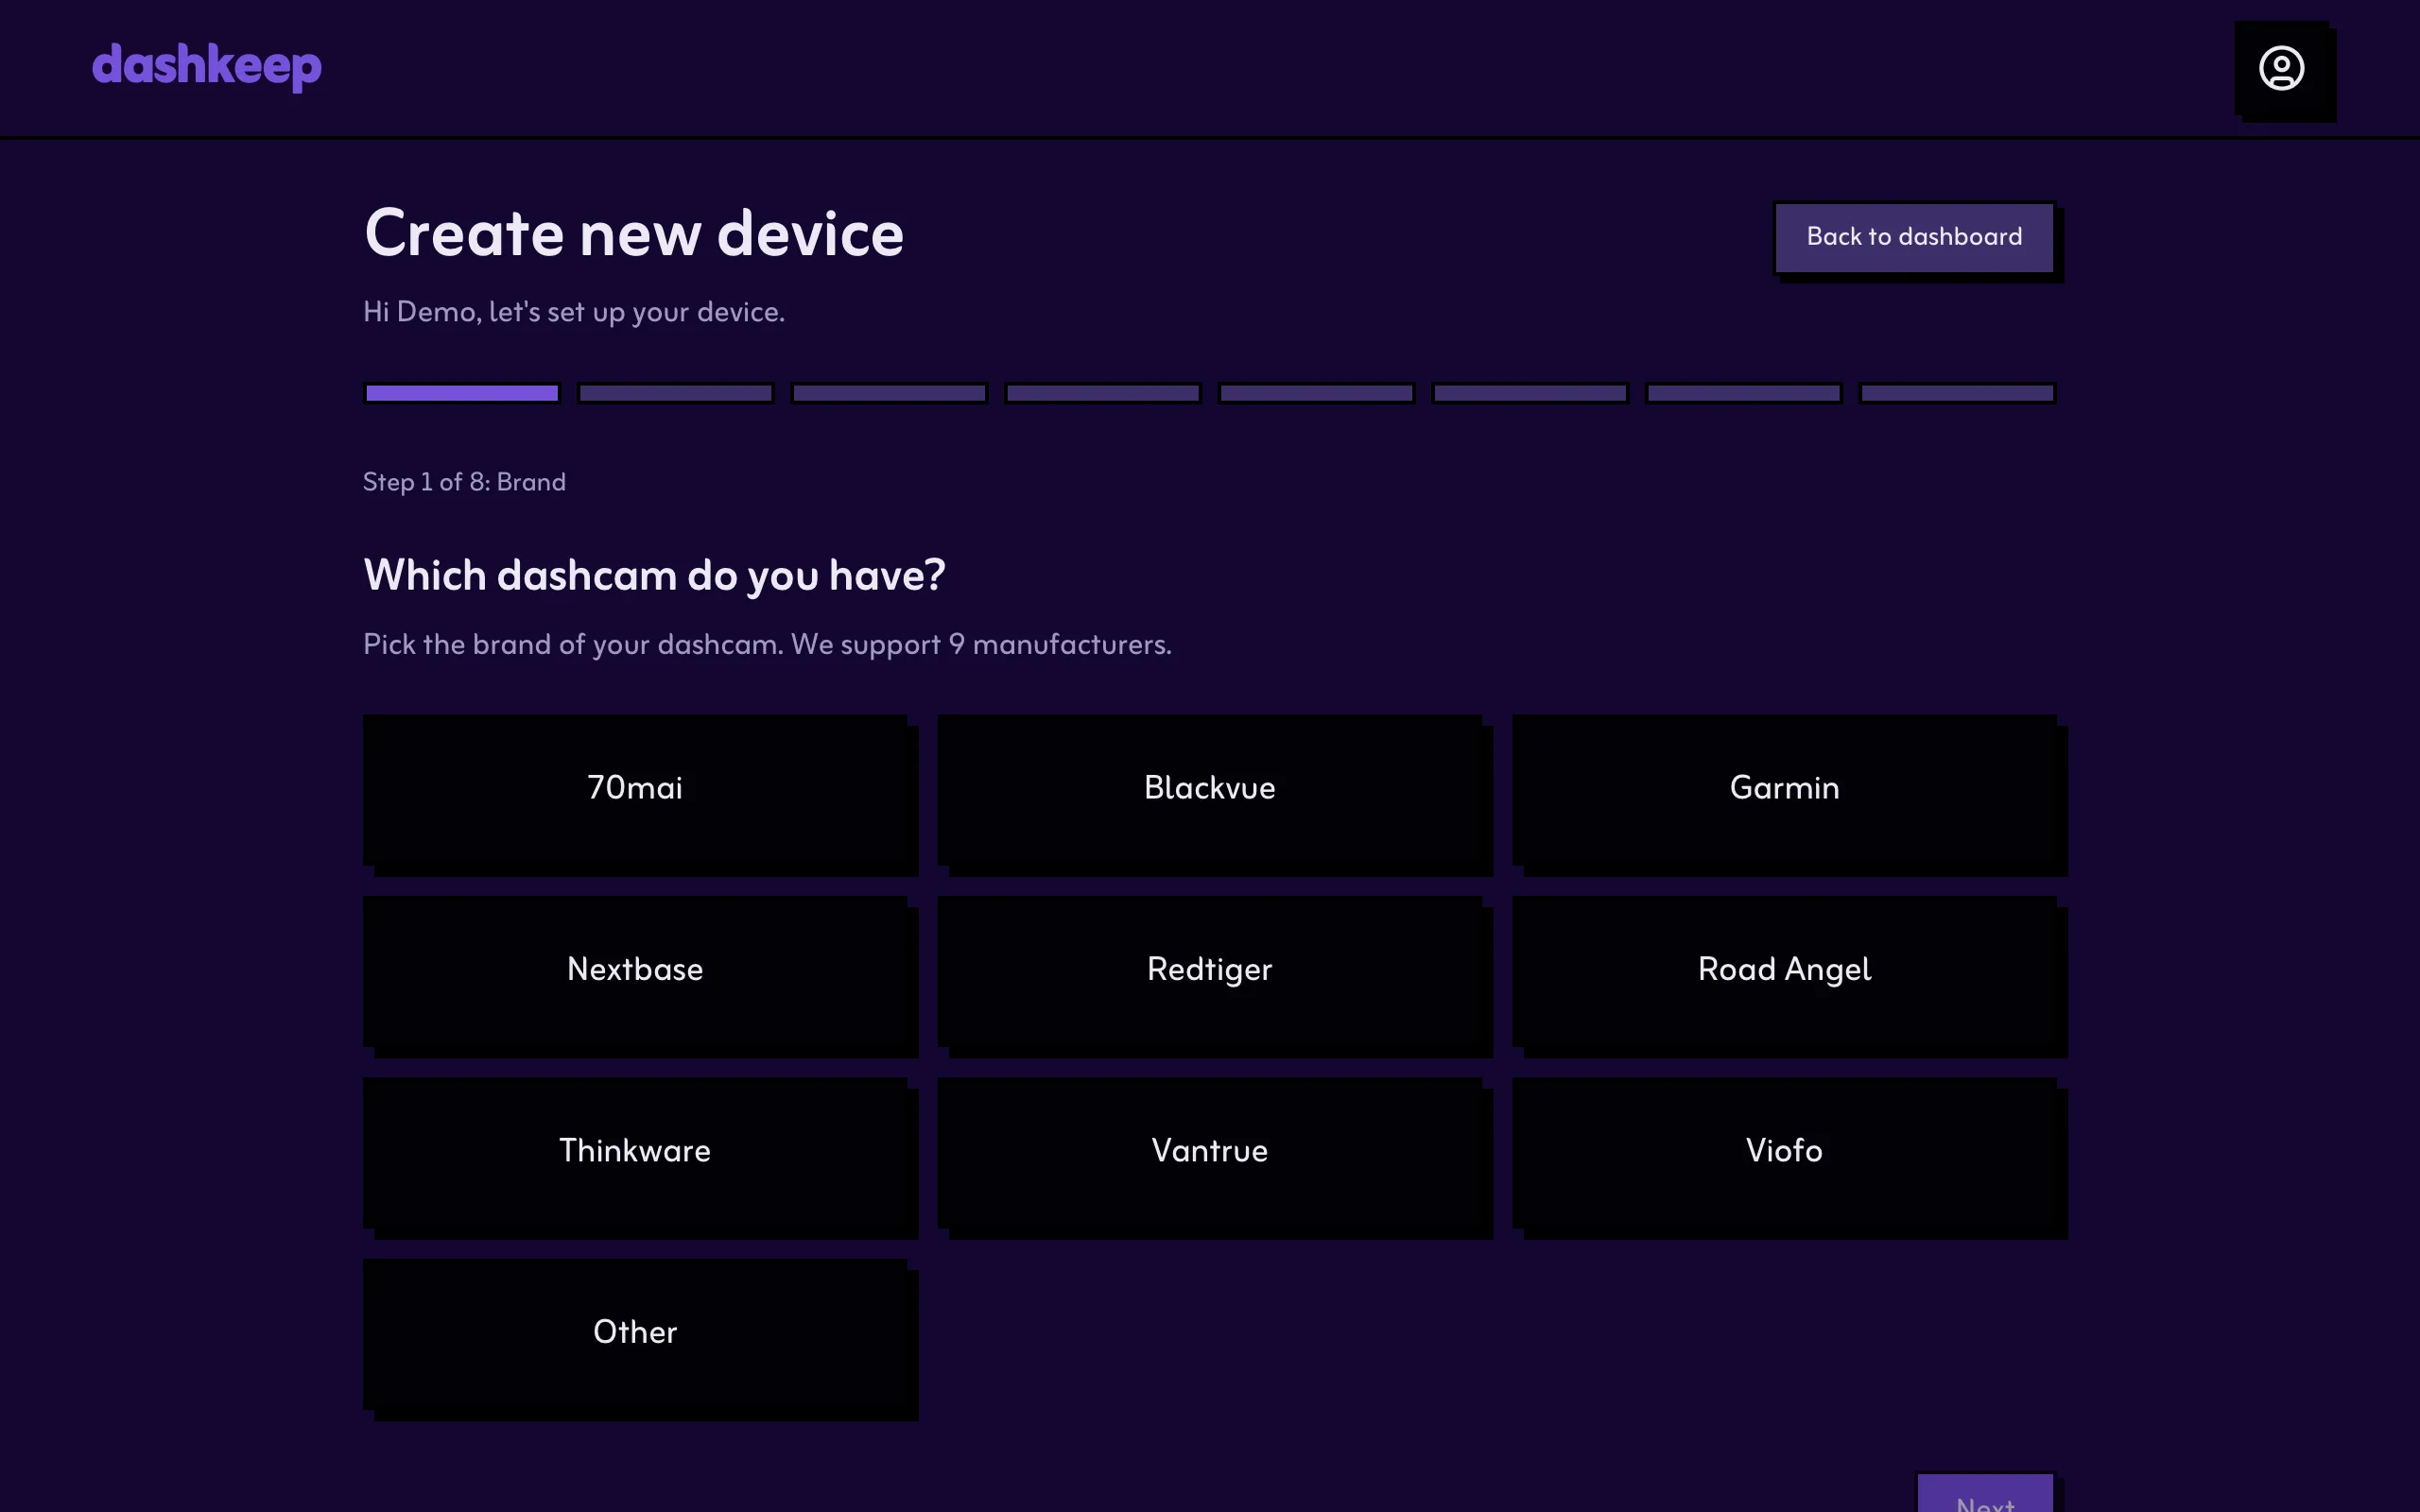Select Nextbase dashcam brand

635,971
